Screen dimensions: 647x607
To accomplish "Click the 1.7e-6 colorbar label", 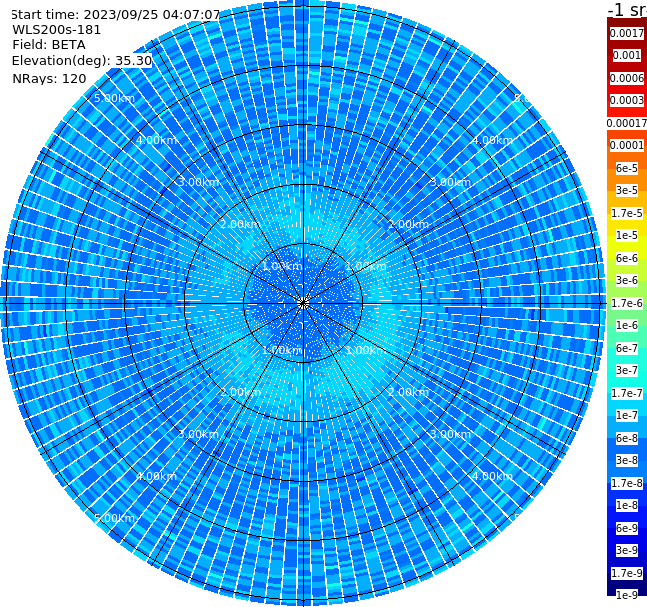I will click(x=627, y=303).
